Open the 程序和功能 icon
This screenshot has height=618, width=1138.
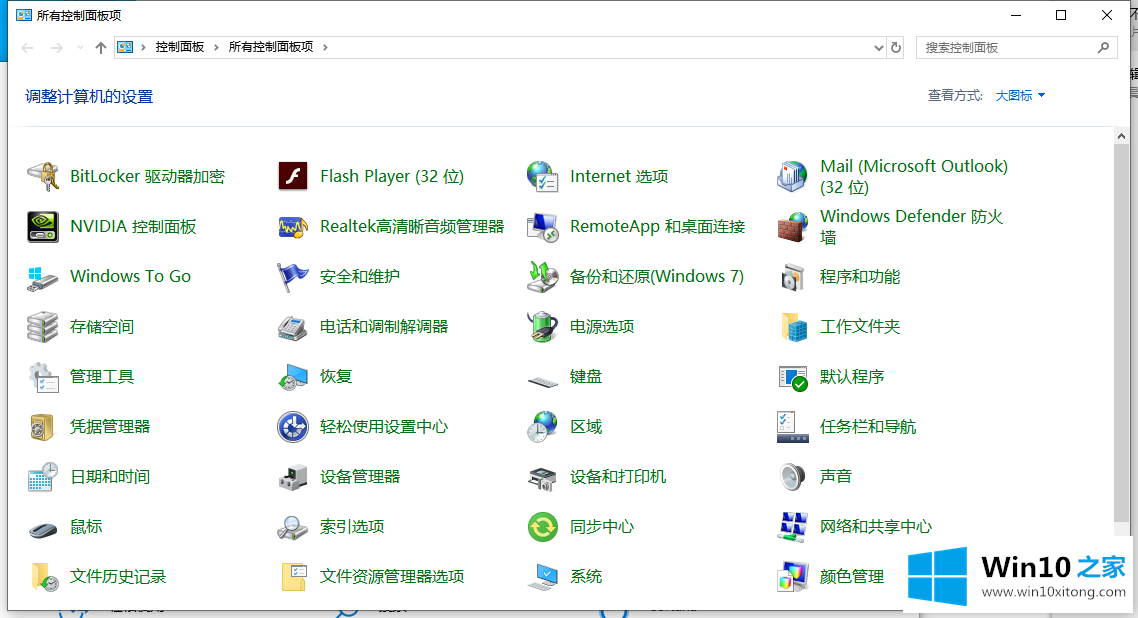(x=792, y=276)
